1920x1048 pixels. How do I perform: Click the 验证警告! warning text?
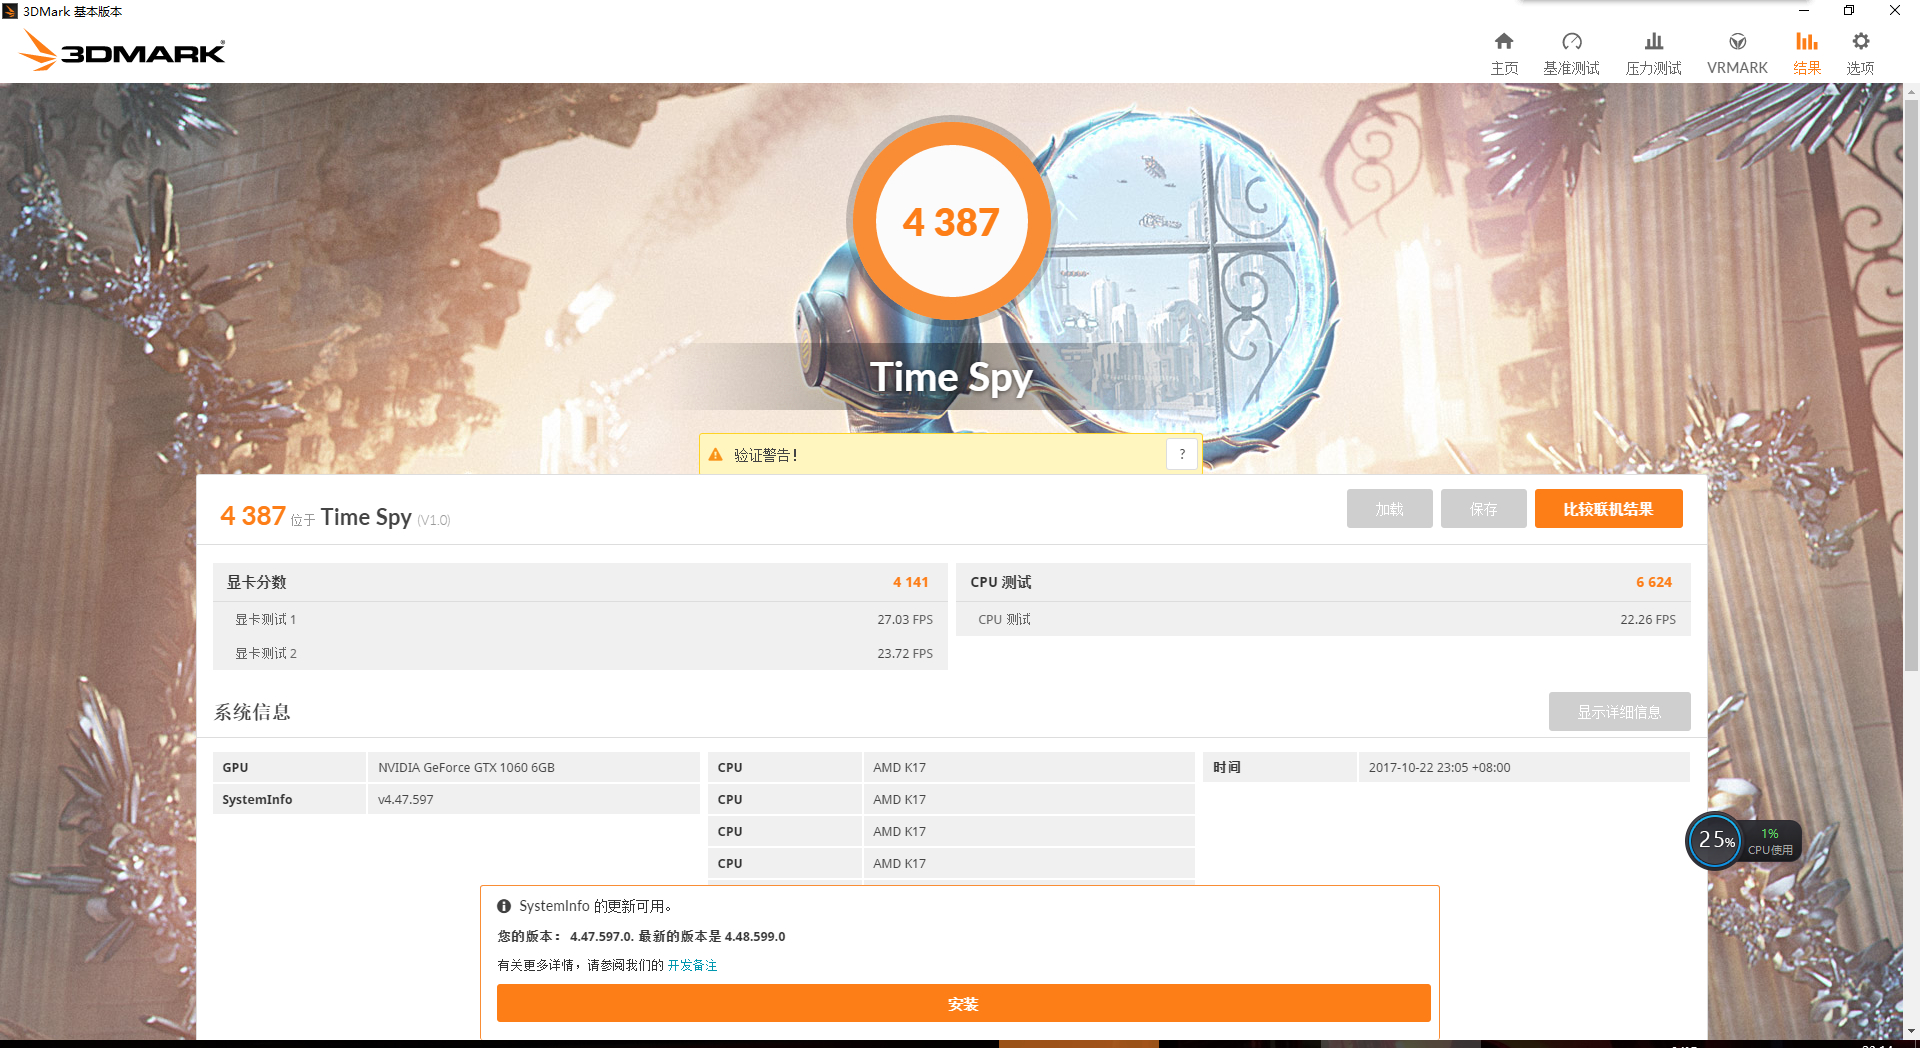[766, 455]
